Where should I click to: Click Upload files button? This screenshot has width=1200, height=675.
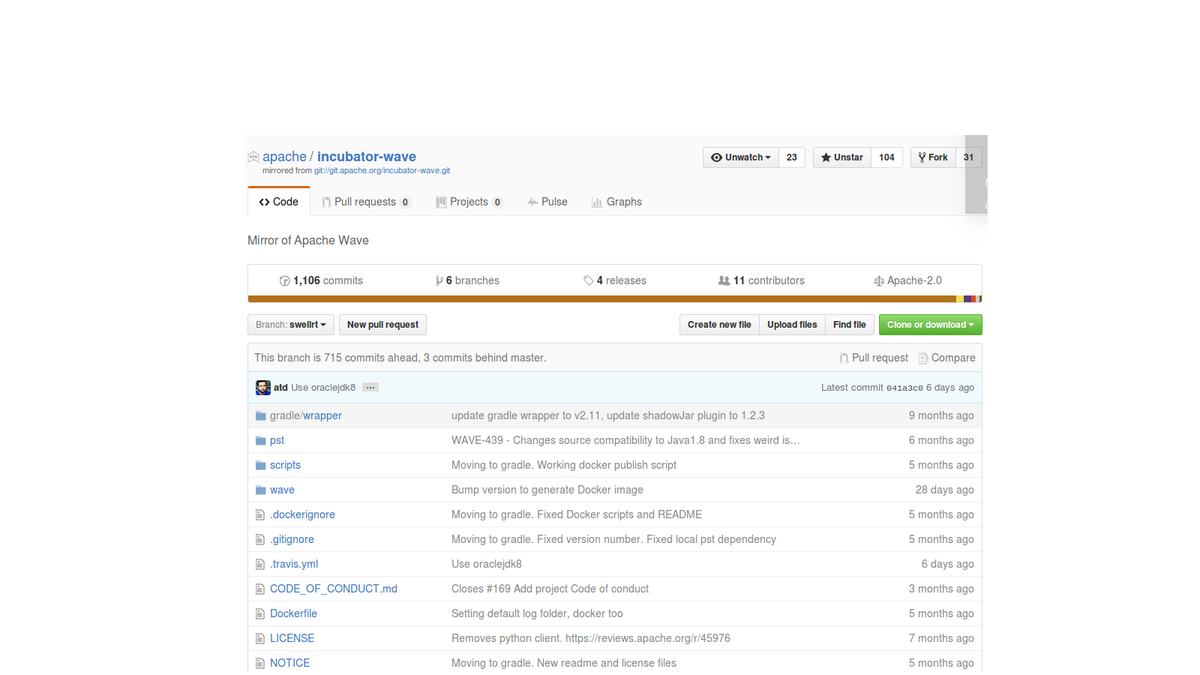pos(792,325)
